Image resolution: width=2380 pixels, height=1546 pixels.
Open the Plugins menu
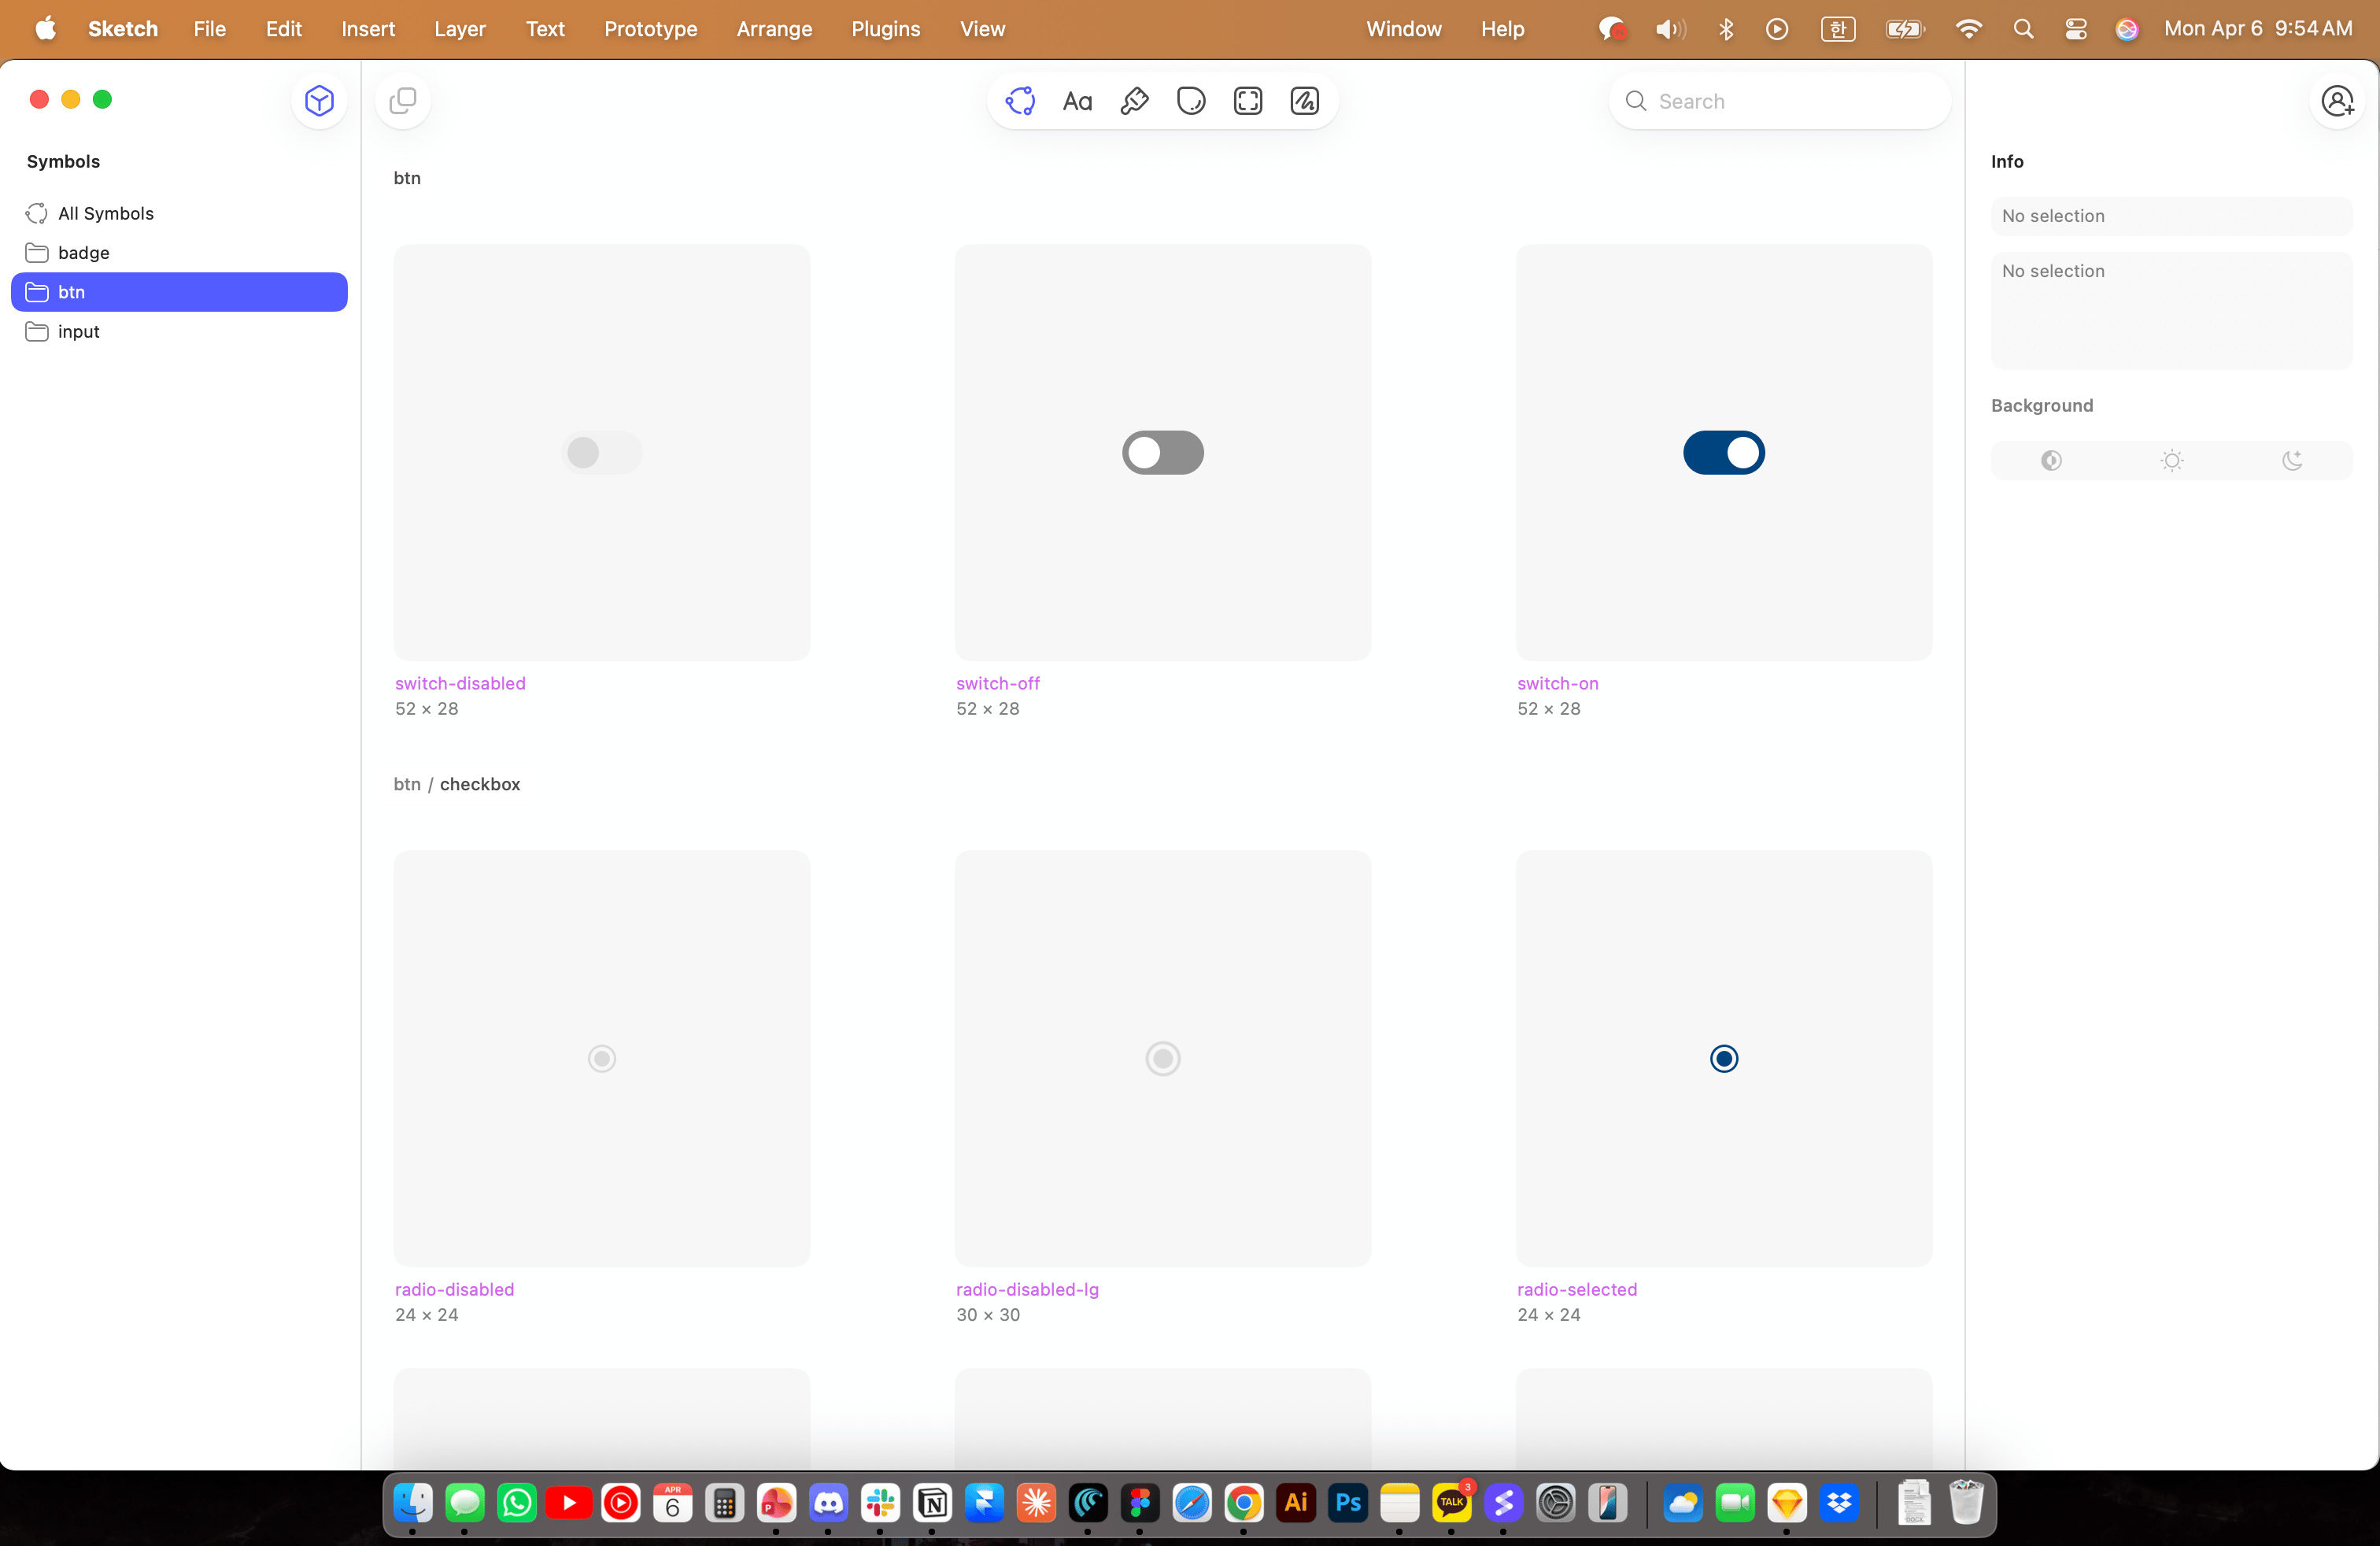885,29
